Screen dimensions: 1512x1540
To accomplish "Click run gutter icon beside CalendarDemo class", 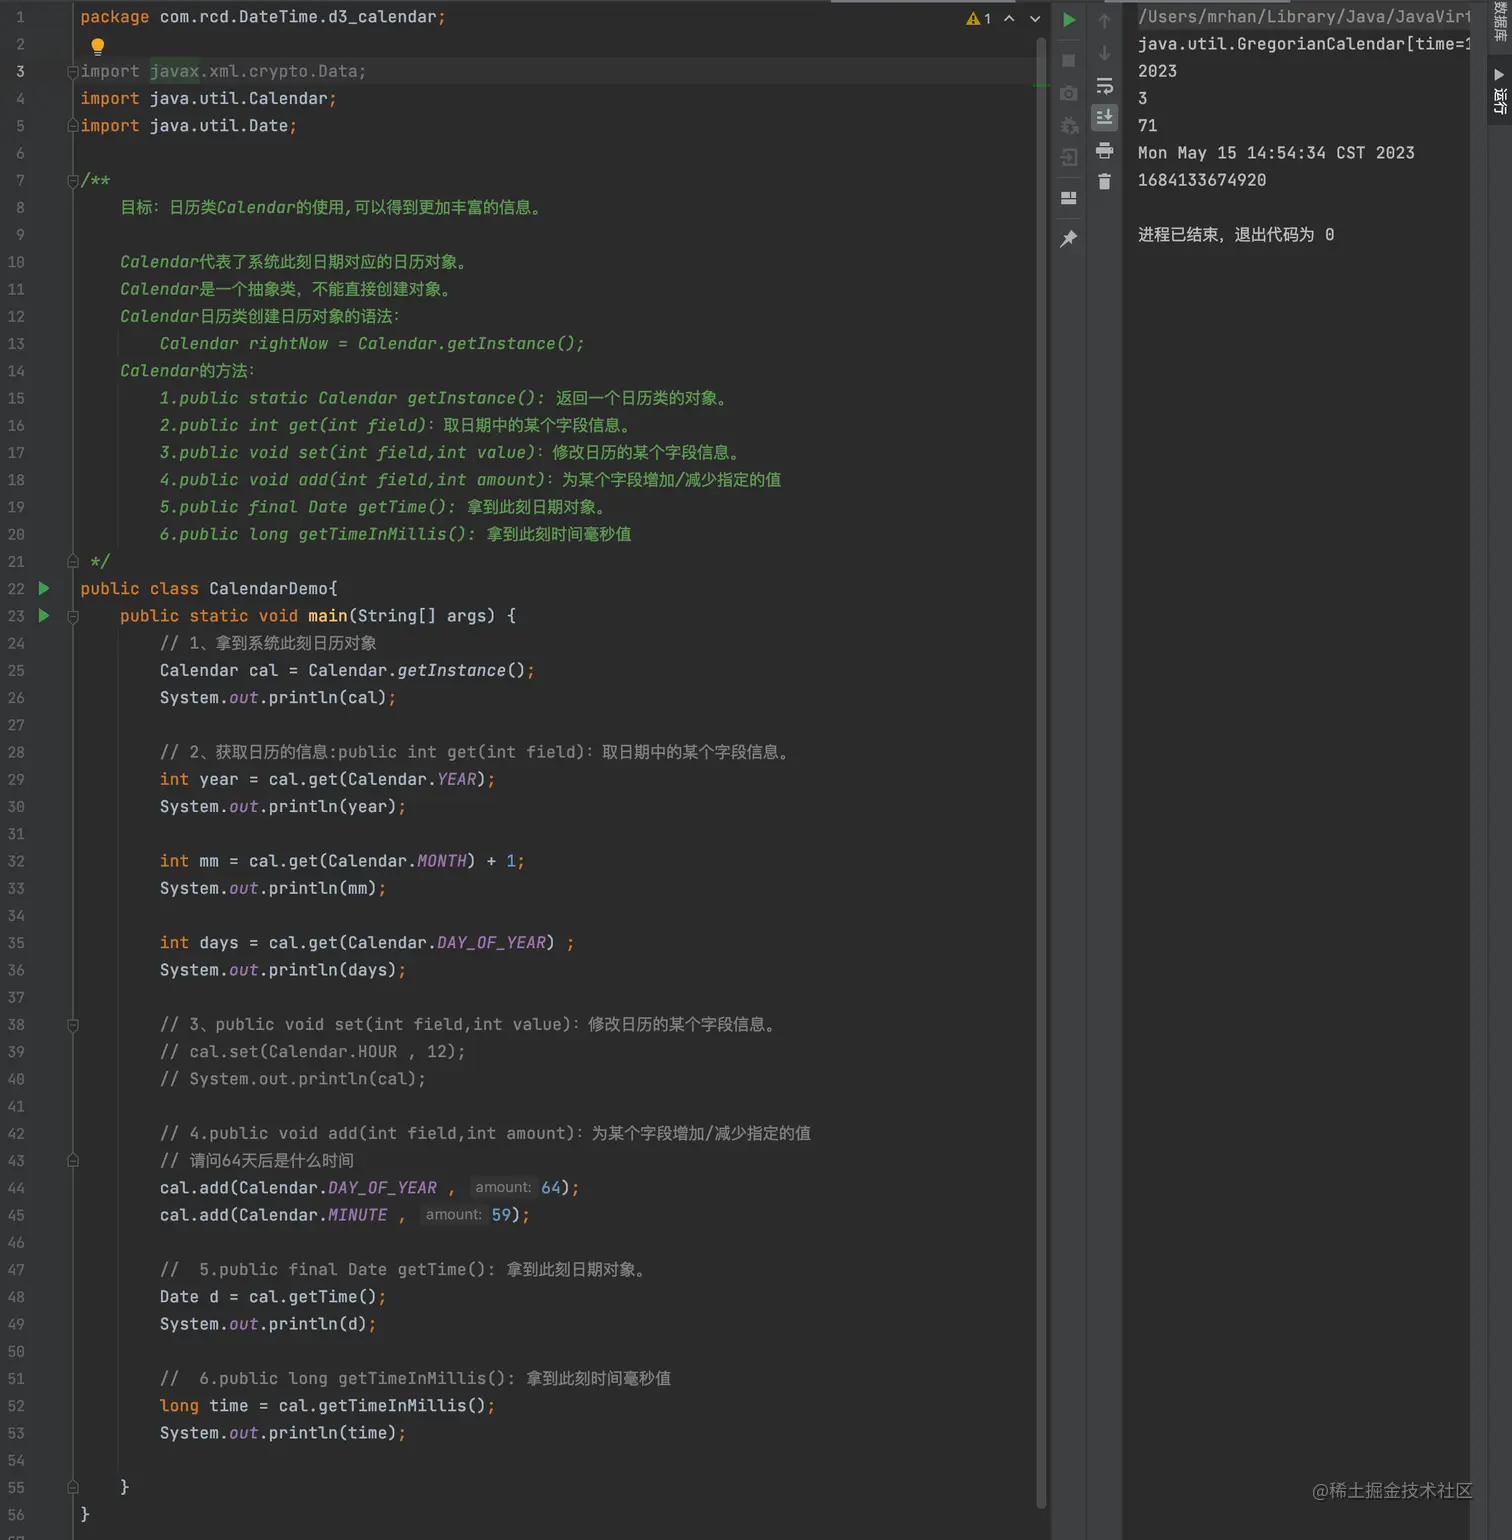I will click(x=44, y=588).
